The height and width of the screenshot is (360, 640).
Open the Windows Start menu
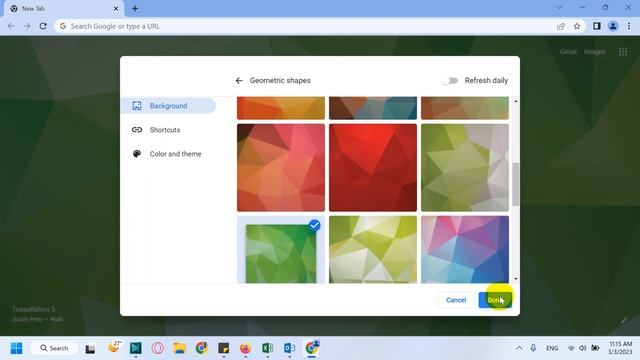tap(16, 348)
